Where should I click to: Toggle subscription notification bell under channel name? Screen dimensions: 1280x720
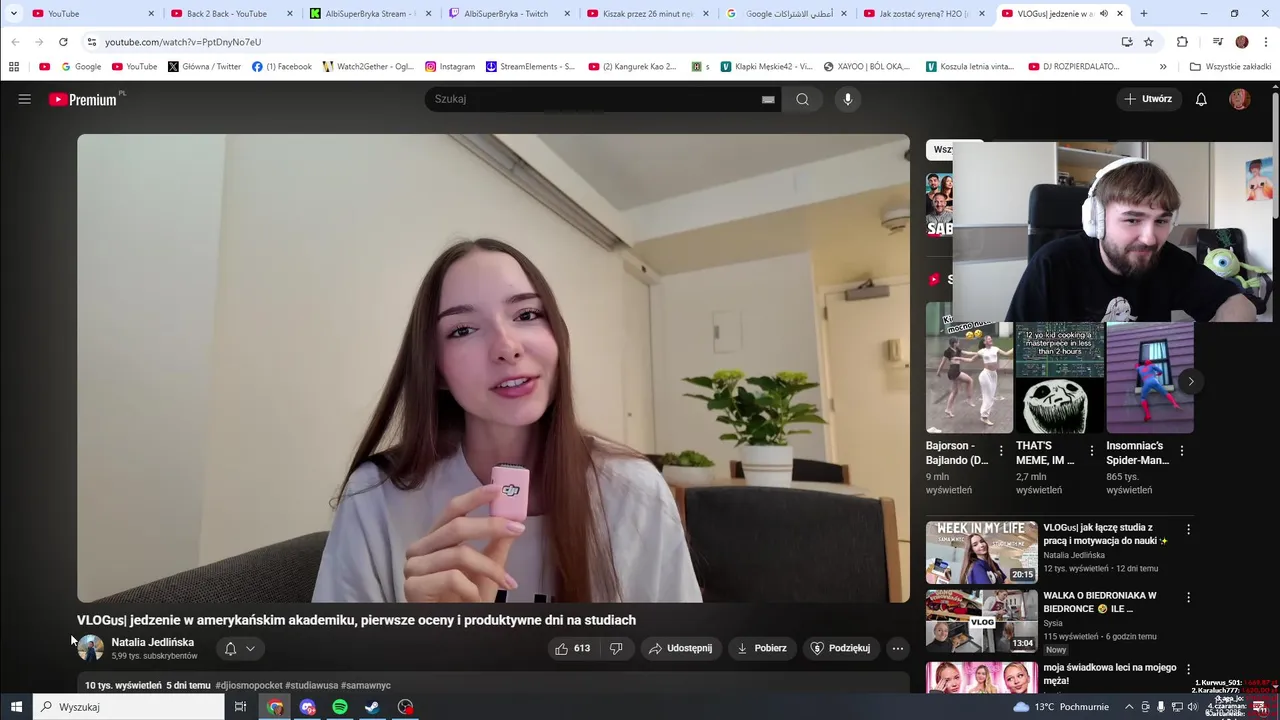point(230,648)
